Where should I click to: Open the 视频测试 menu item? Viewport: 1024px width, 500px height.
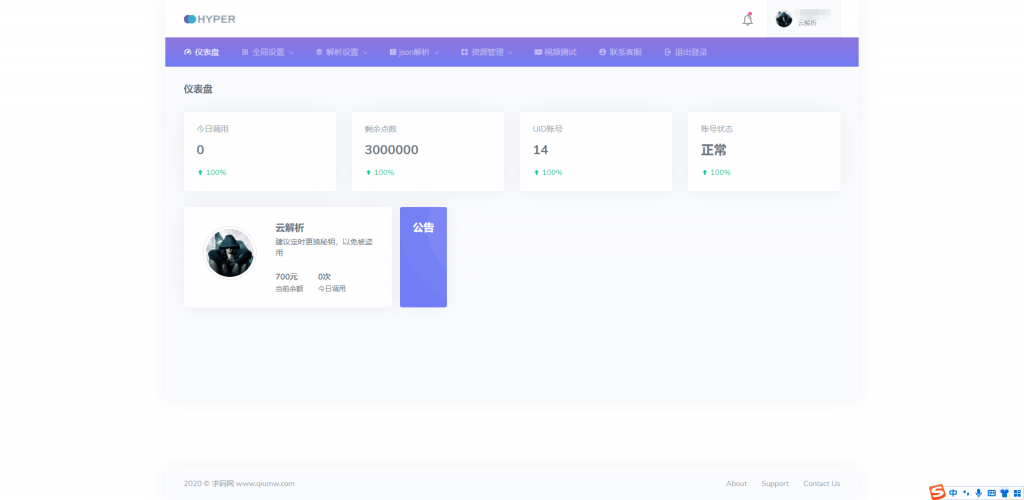coord(556,52)
